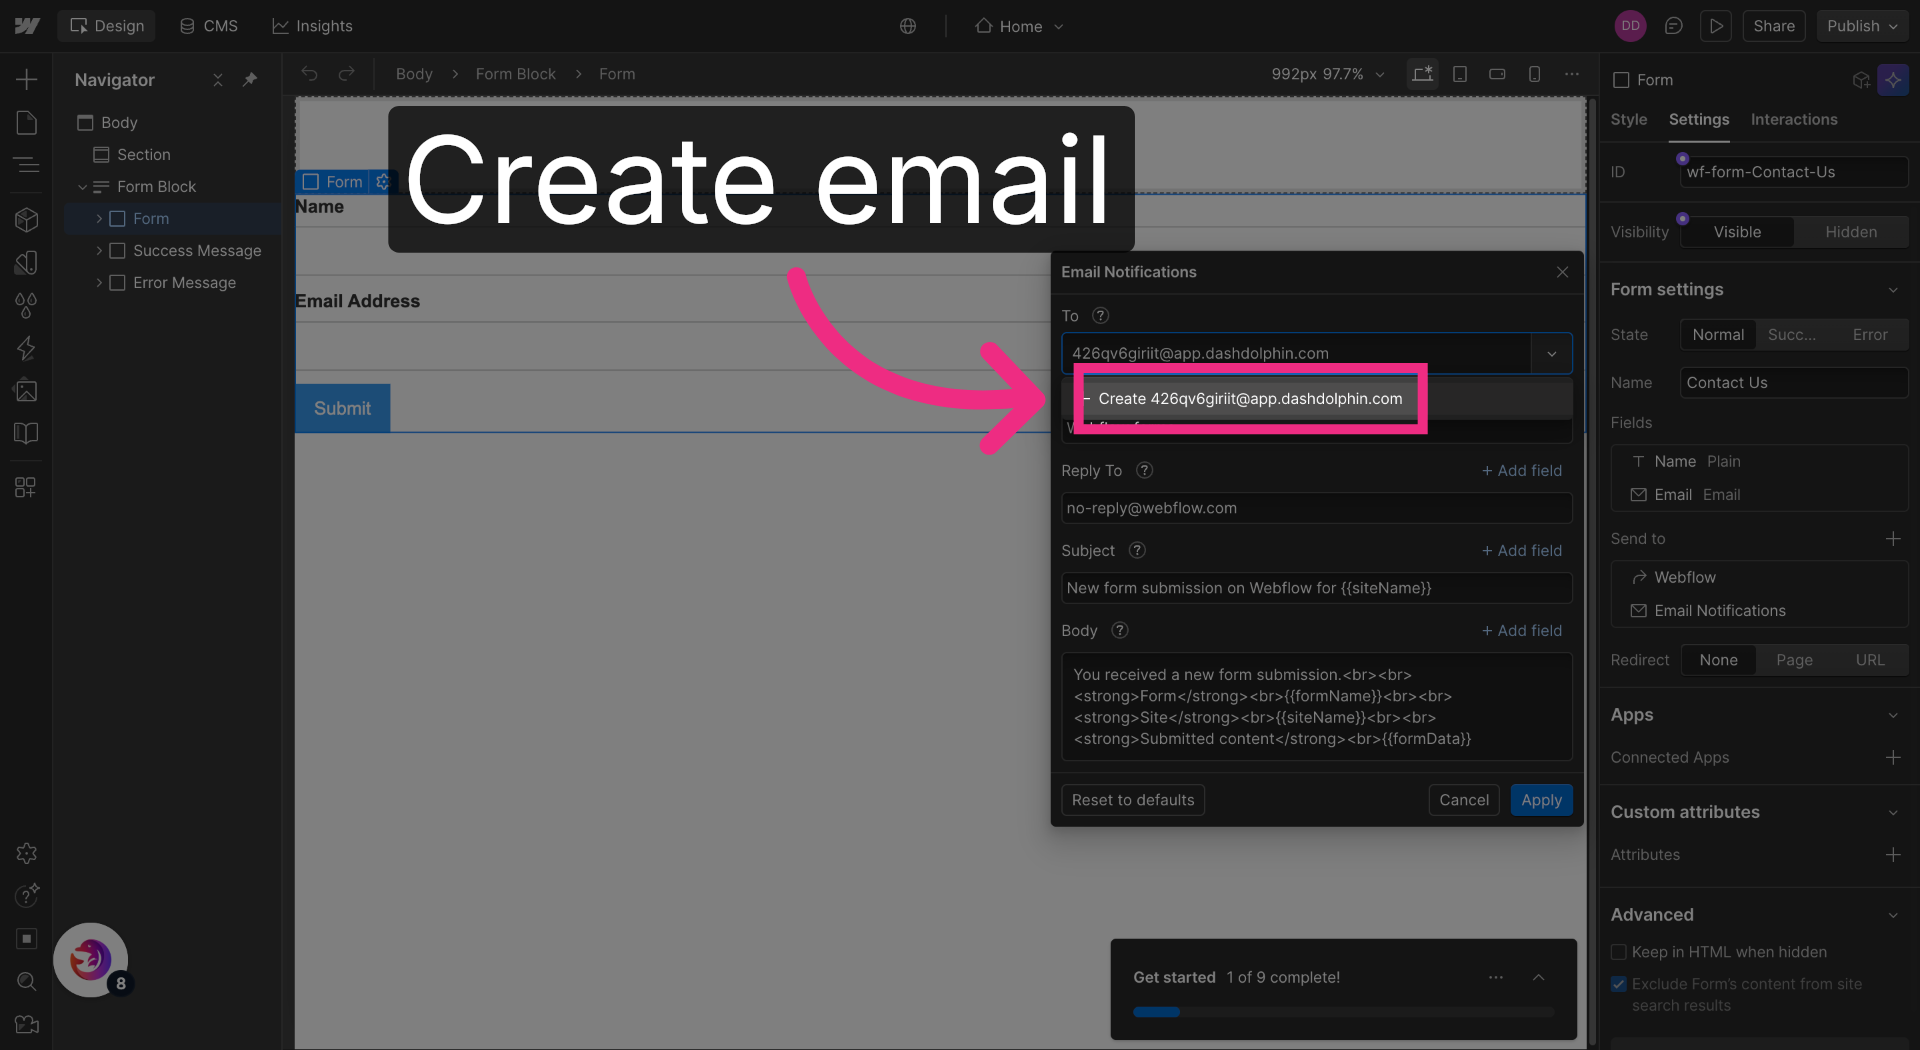Set visibility to Visible

click(x=1737, y=232)
